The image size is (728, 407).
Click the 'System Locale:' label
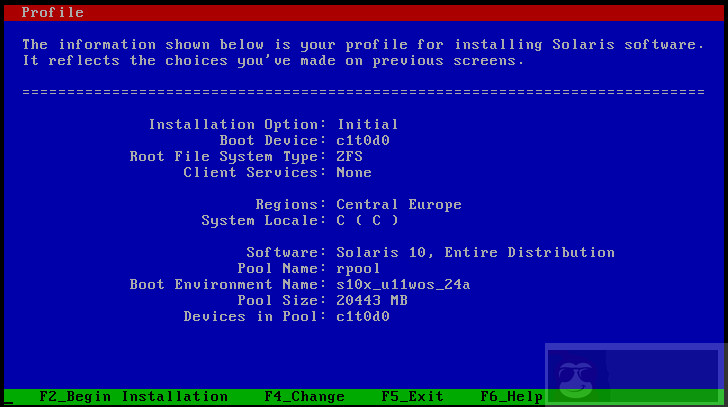(x=264, y=220)
